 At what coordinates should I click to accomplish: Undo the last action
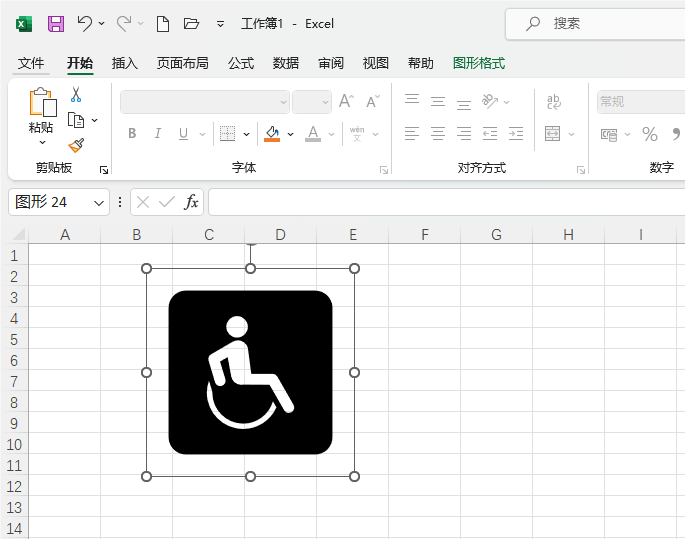(85, 24)
